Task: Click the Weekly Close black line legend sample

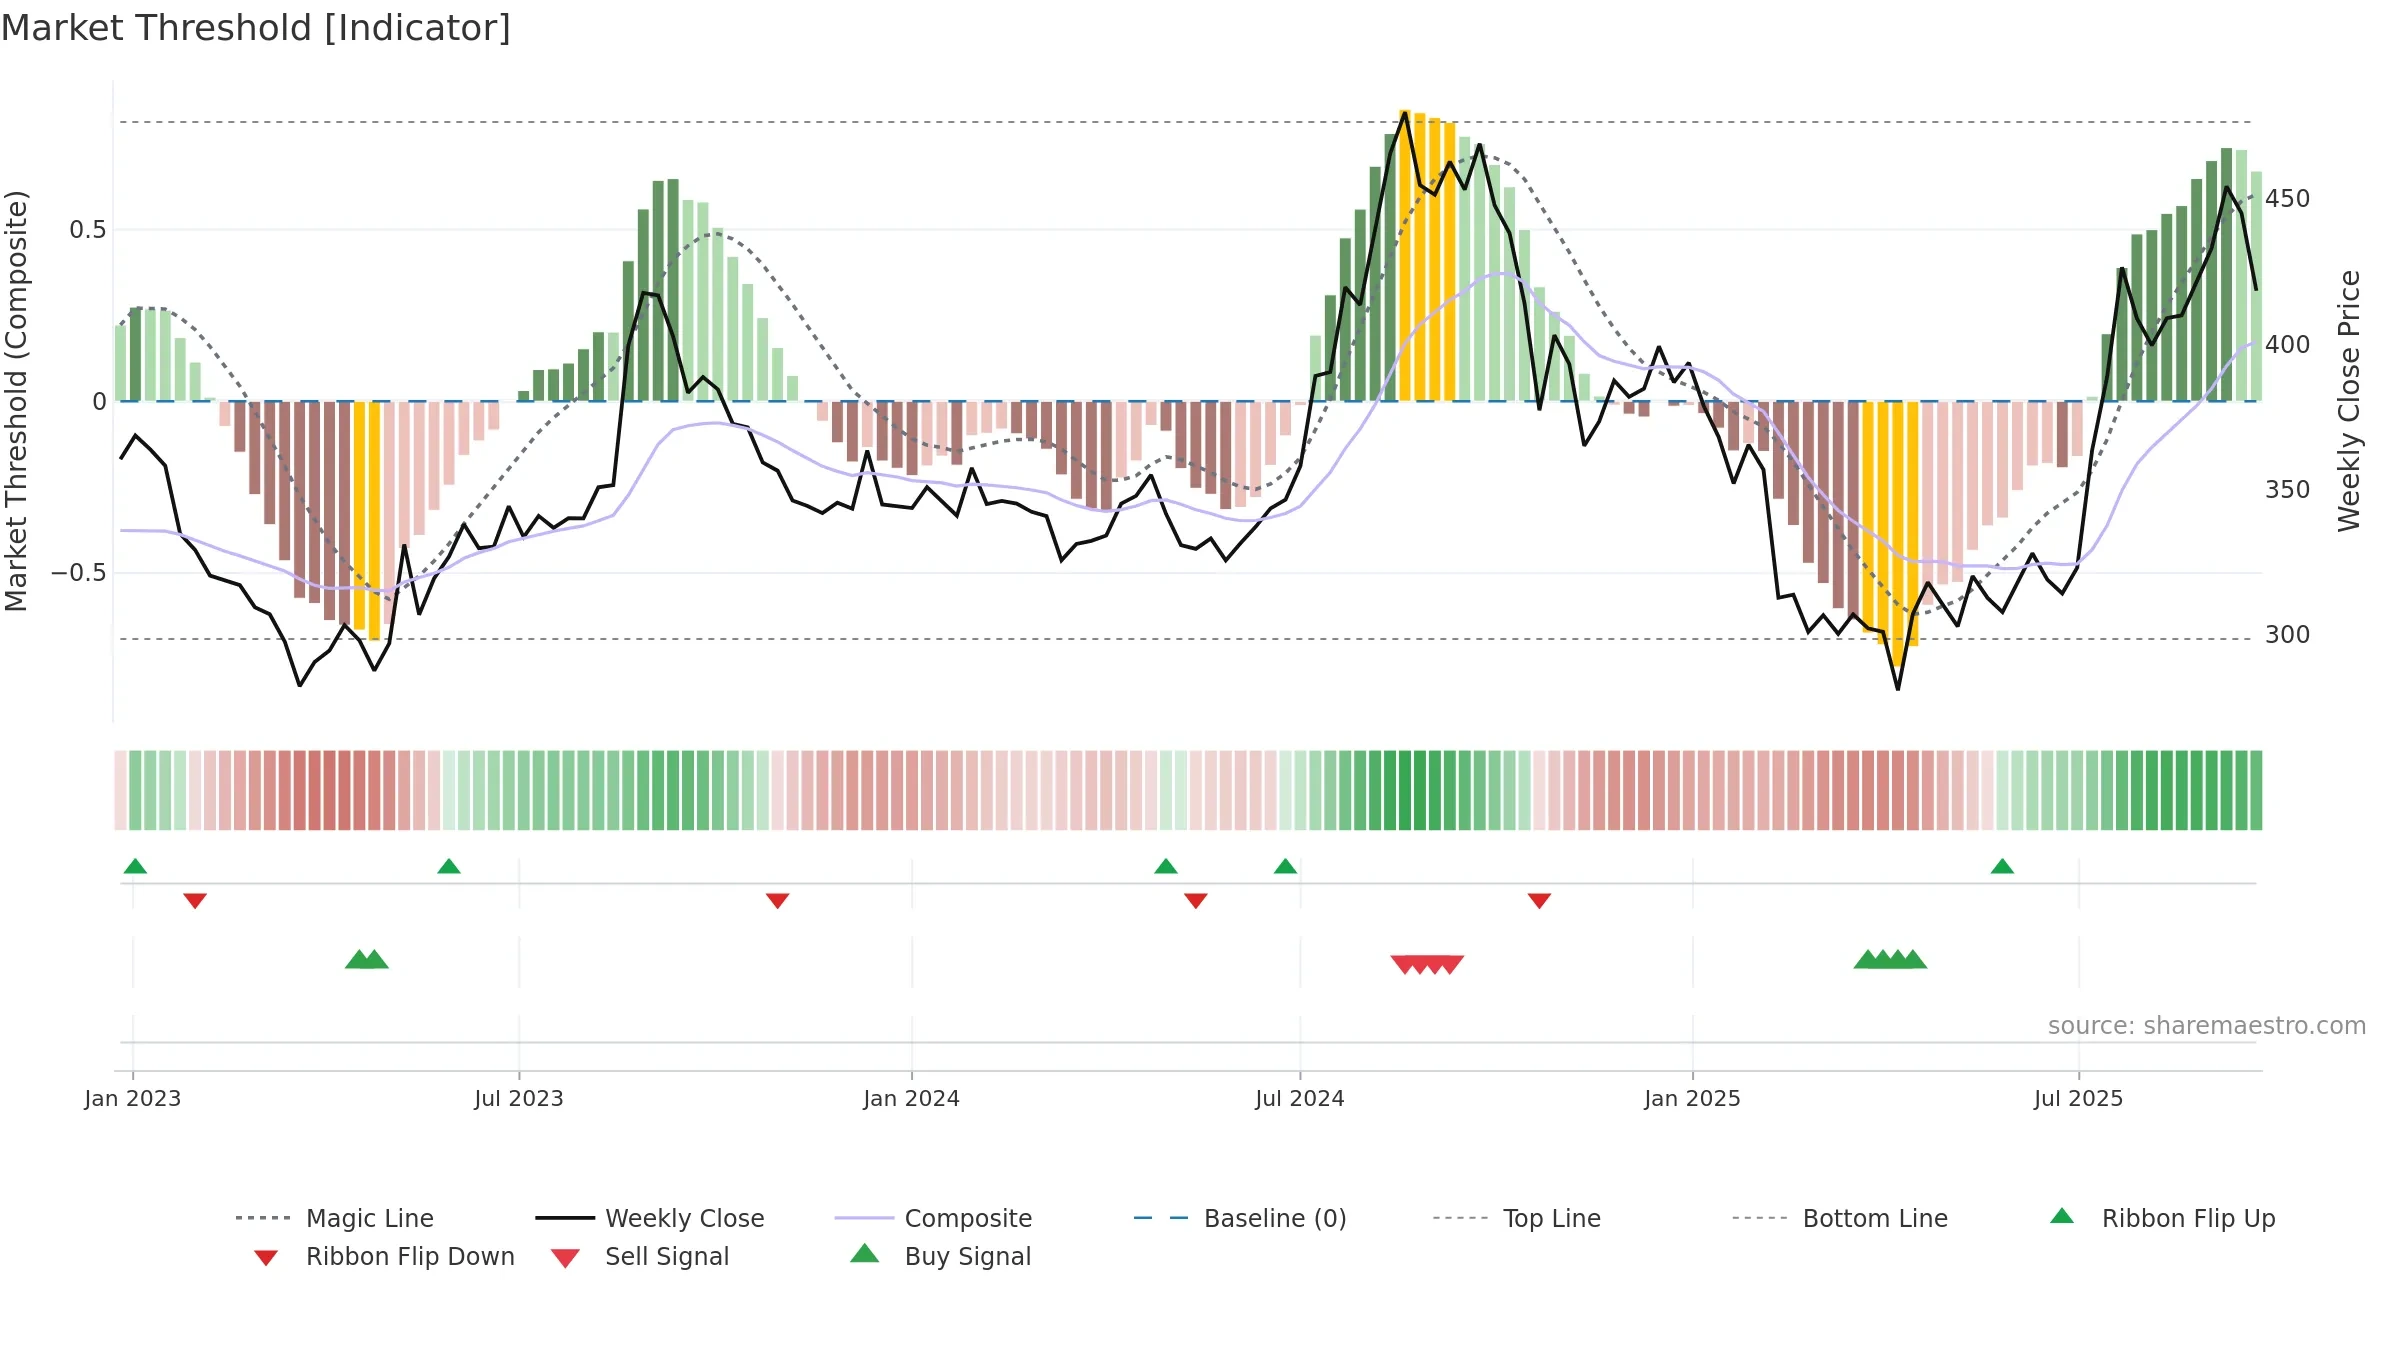Action: 565,1218
